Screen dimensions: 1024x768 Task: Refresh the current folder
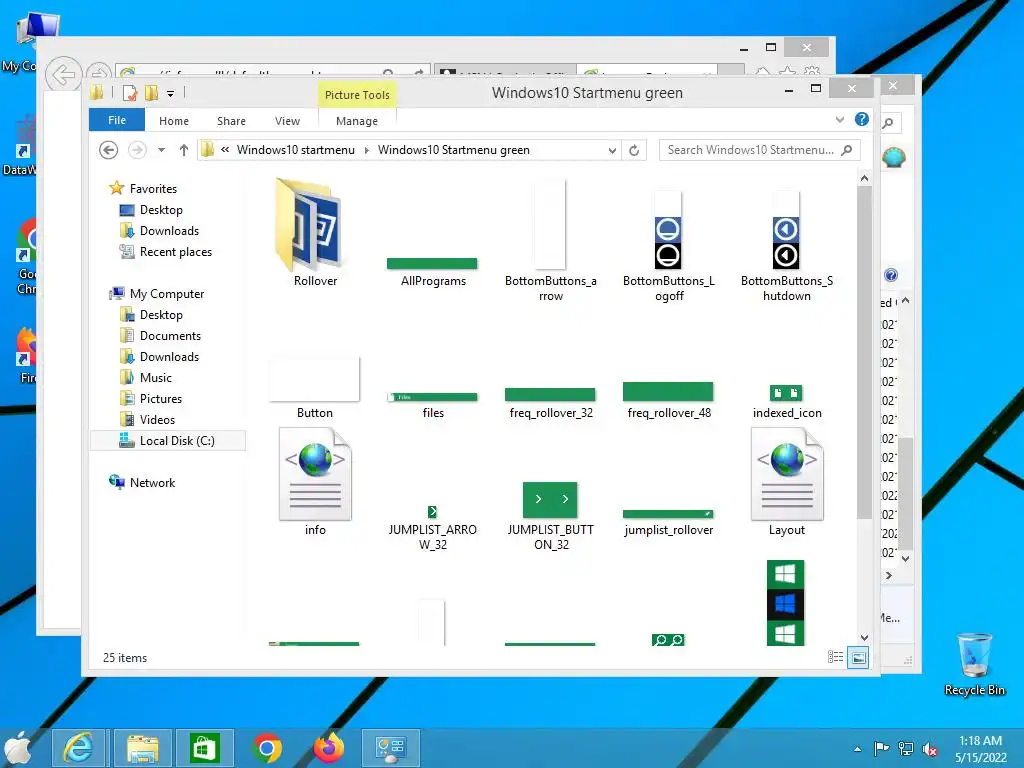pyautogui.click(x=634, y=150)
